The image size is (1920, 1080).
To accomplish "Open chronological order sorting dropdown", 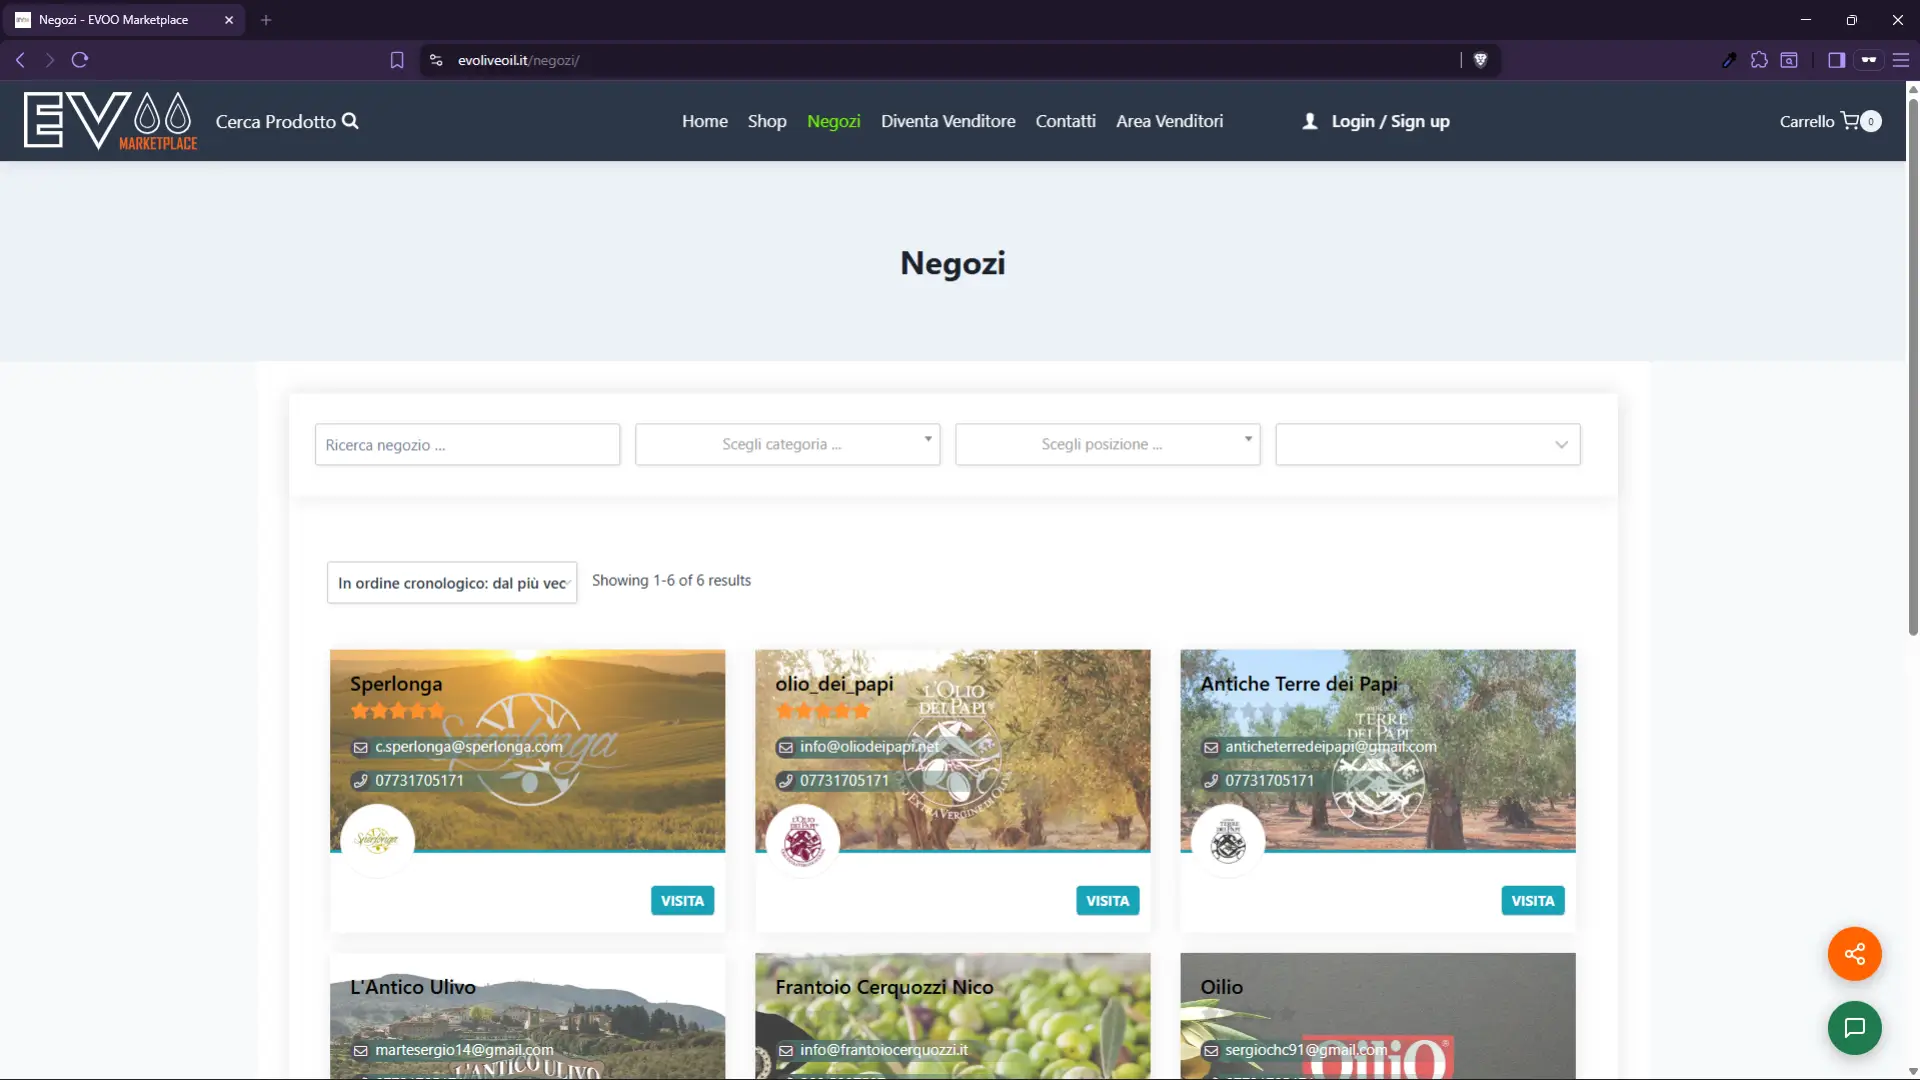I will 452,583.
